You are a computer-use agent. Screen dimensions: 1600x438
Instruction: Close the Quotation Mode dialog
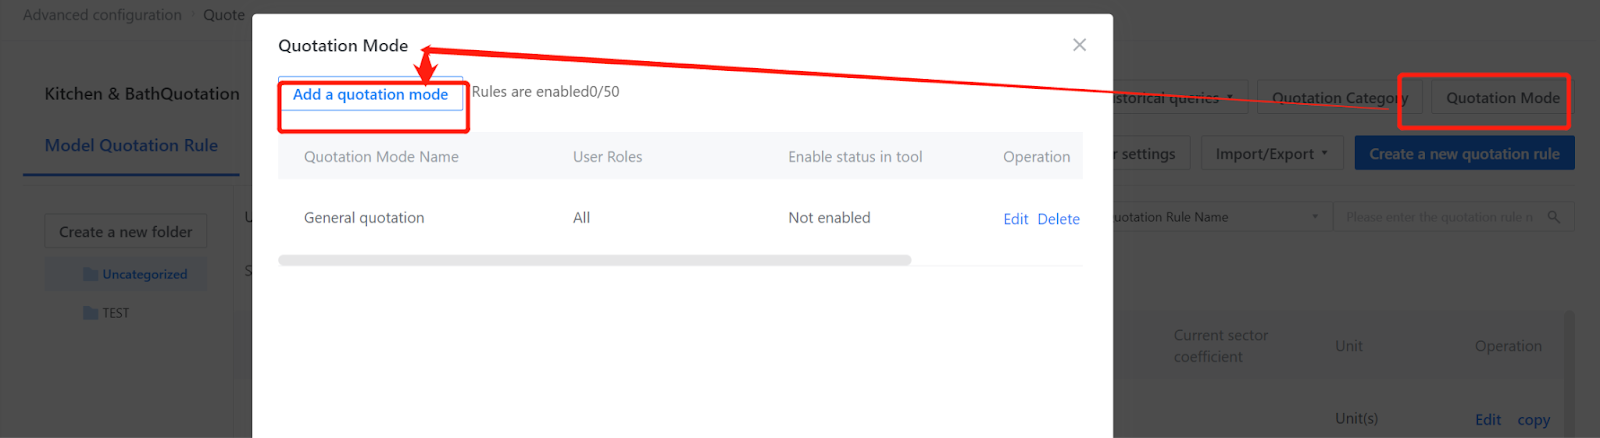[x=1079, y=45]
